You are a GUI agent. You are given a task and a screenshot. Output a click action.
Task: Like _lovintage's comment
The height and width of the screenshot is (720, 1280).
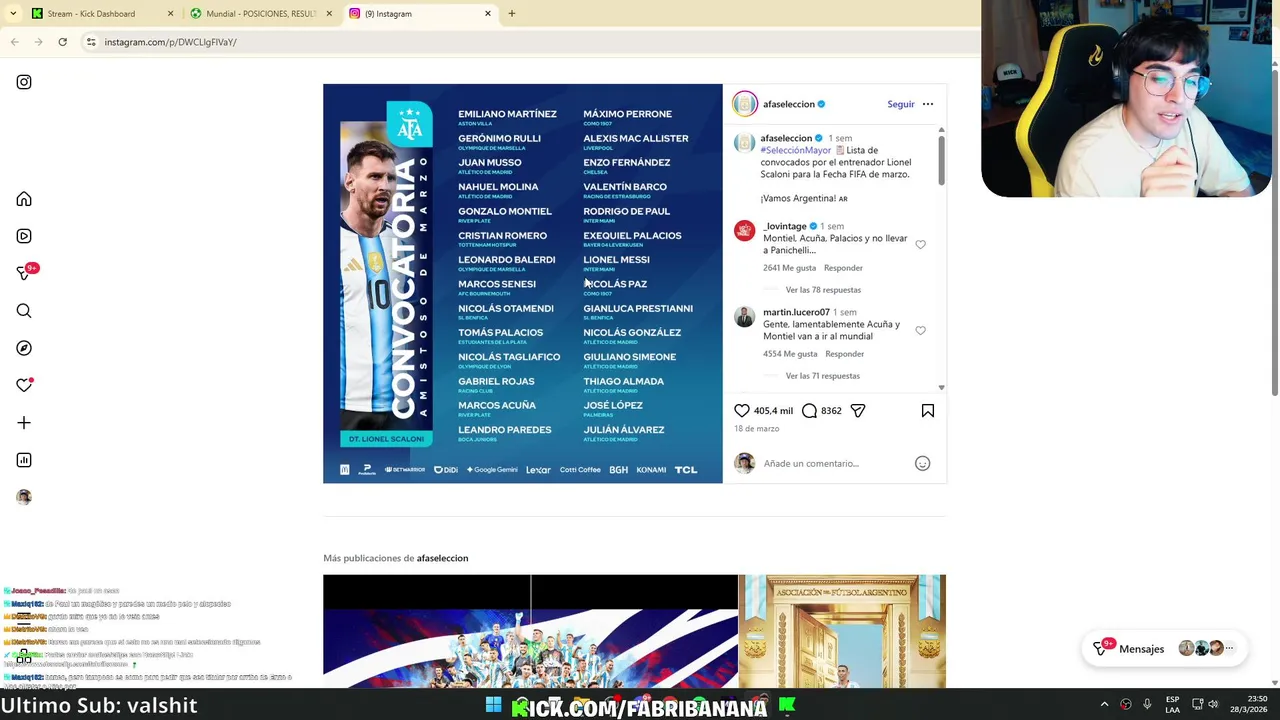(x=921, y=244)
